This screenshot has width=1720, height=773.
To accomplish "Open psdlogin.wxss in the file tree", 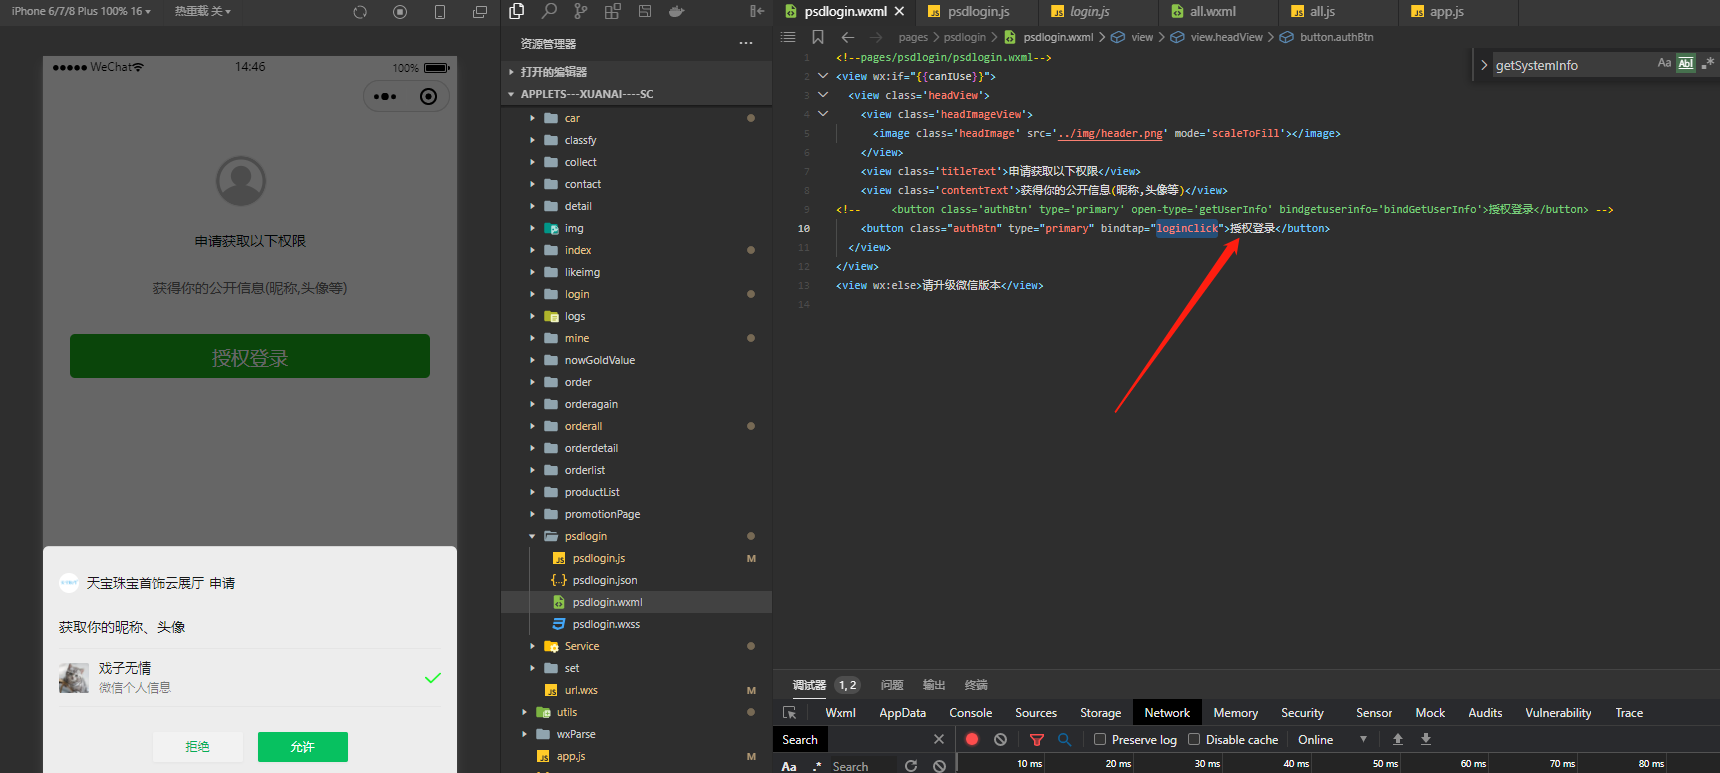I will [636, 624].
